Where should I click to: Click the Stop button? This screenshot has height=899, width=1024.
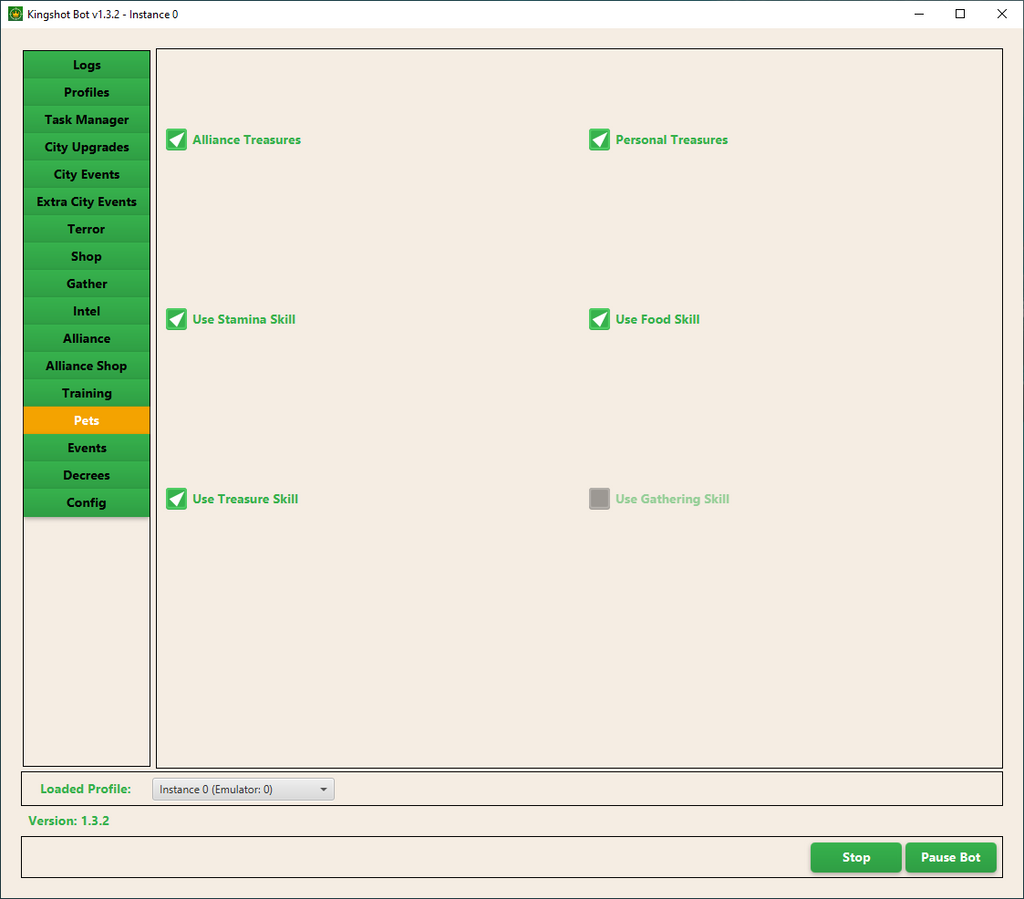(x=856, y=857)
